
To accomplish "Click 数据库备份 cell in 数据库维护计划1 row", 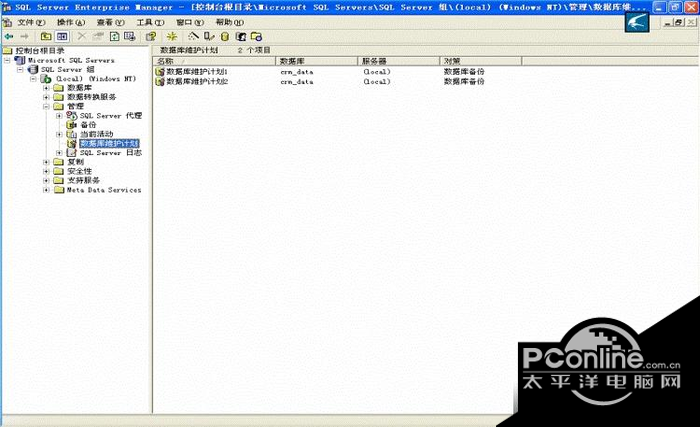I will pos(464,71).
